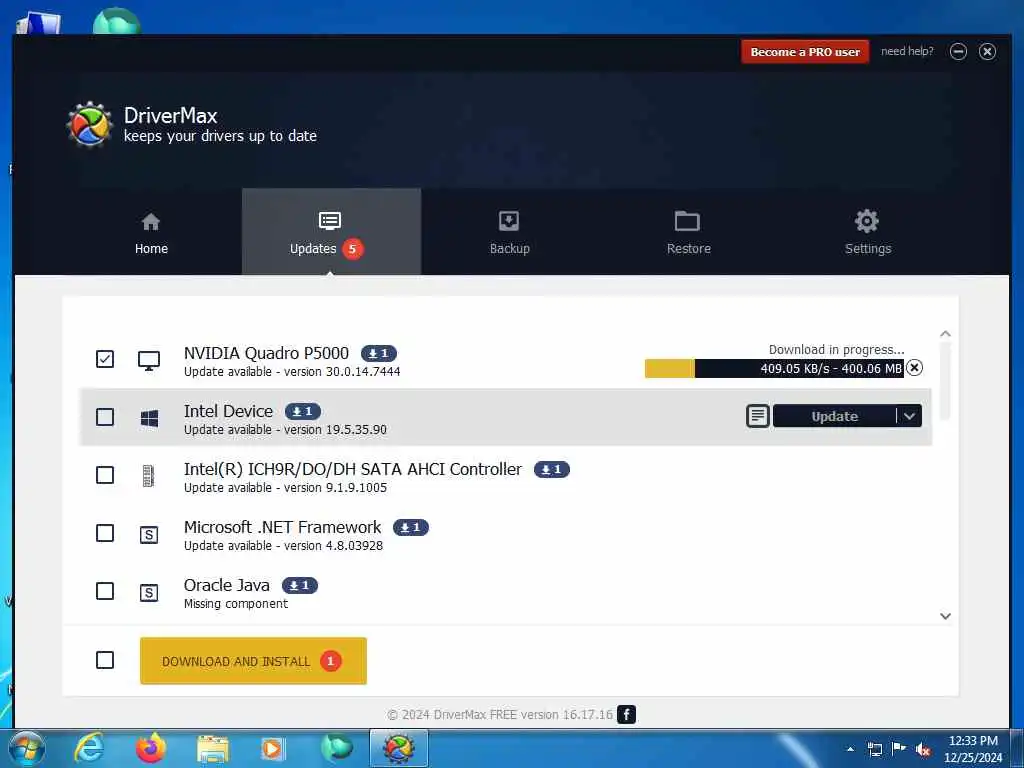Click the download badge next to Intel Device

click(302, 411)
